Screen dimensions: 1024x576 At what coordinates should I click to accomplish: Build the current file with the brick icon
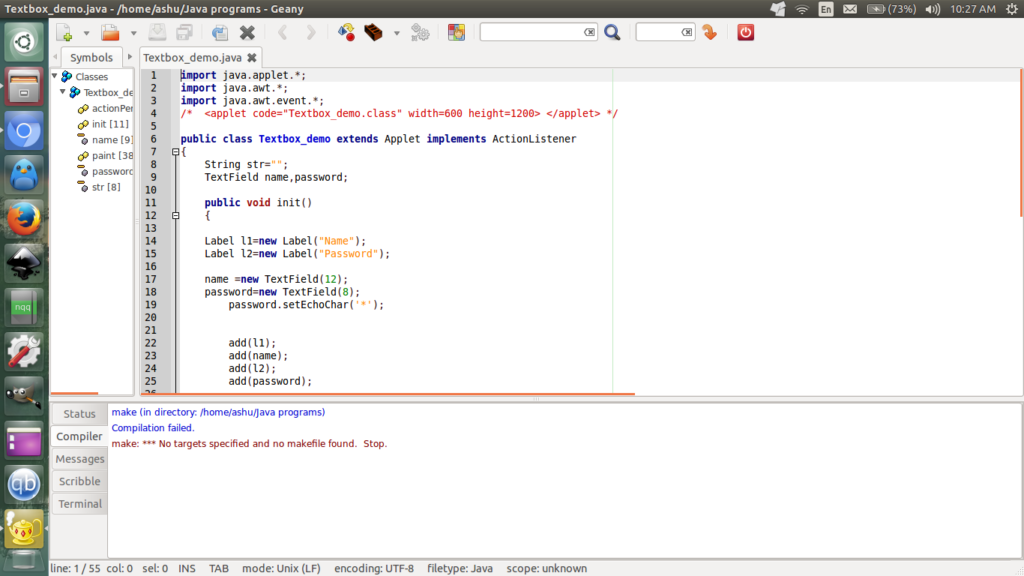374,33
